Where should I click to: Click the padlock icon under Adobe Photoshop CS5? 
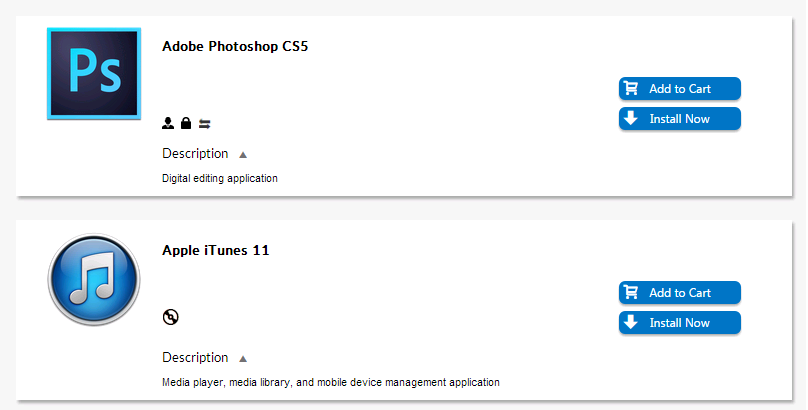186,124
